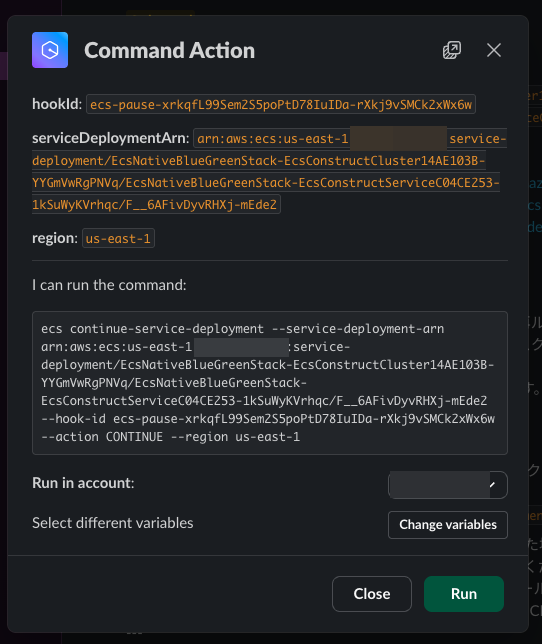The height and width of the screenshot is (644, 542).
Task: Open the Run in account dropdown
Action: point(448,485)
